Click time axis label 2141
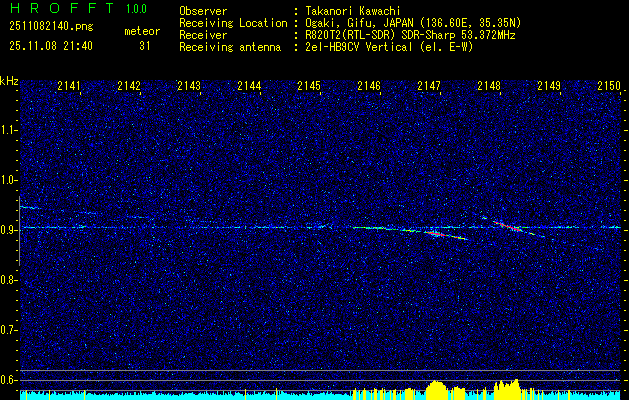 (x=69, y=85)
